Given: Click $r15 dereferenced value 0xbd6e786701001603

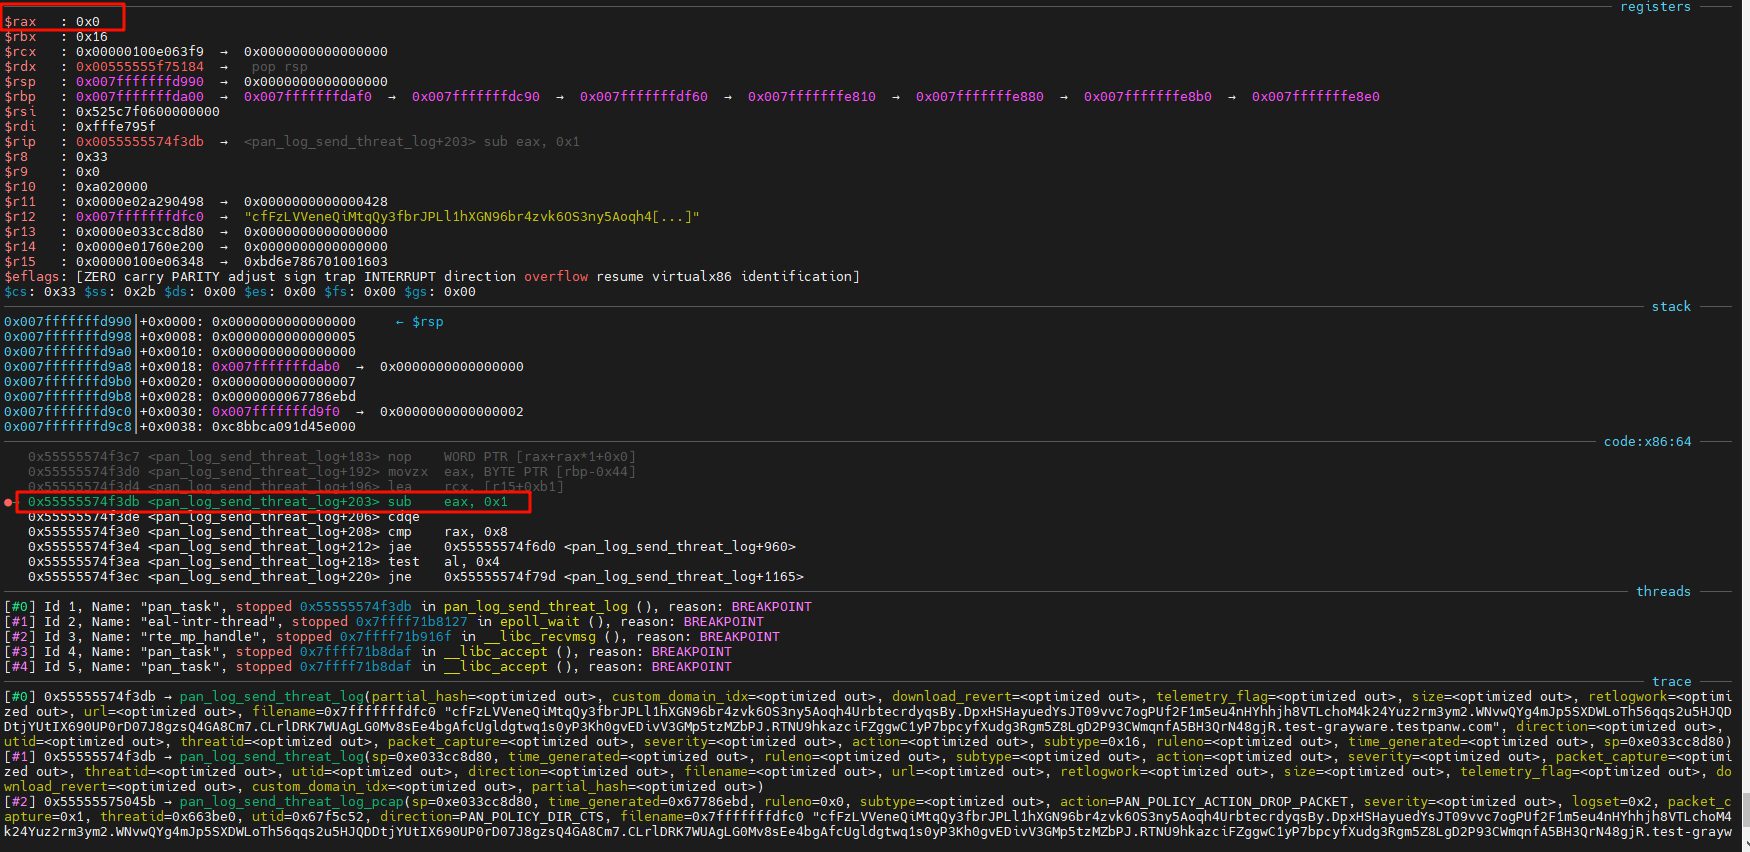Looking at the screenshot, I should pyautogui.click(x=316, y=261).
